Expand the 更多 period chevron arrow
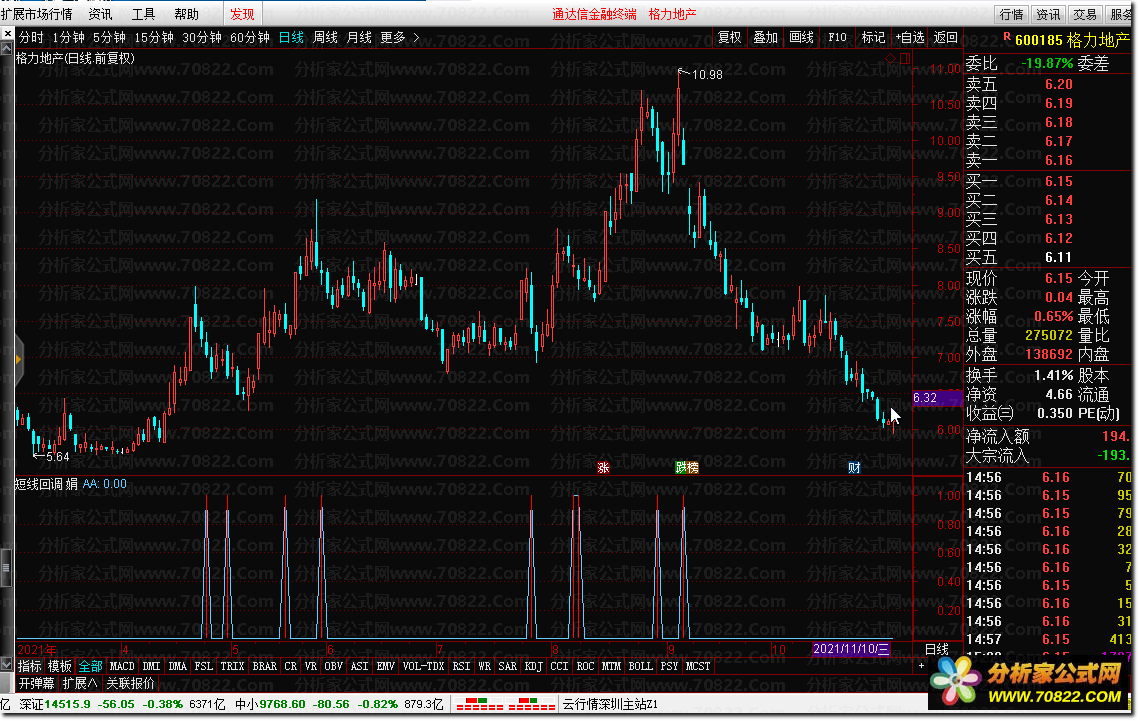This screenshot has width=1140, height=721. pyautogui.click(x=416, y=37)
